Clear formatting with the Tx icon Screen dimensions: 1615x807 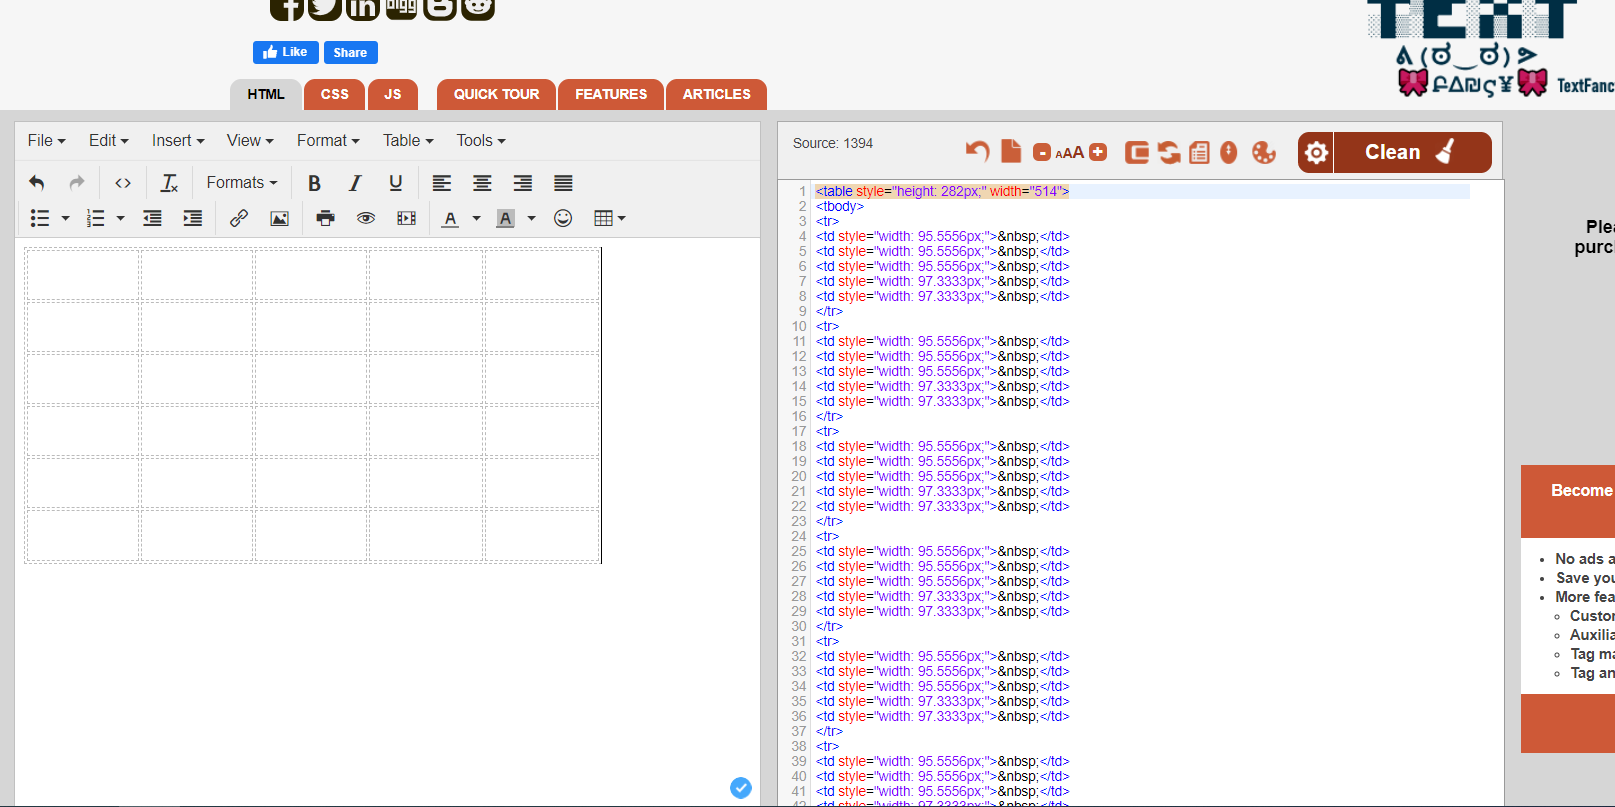(169, 183)
